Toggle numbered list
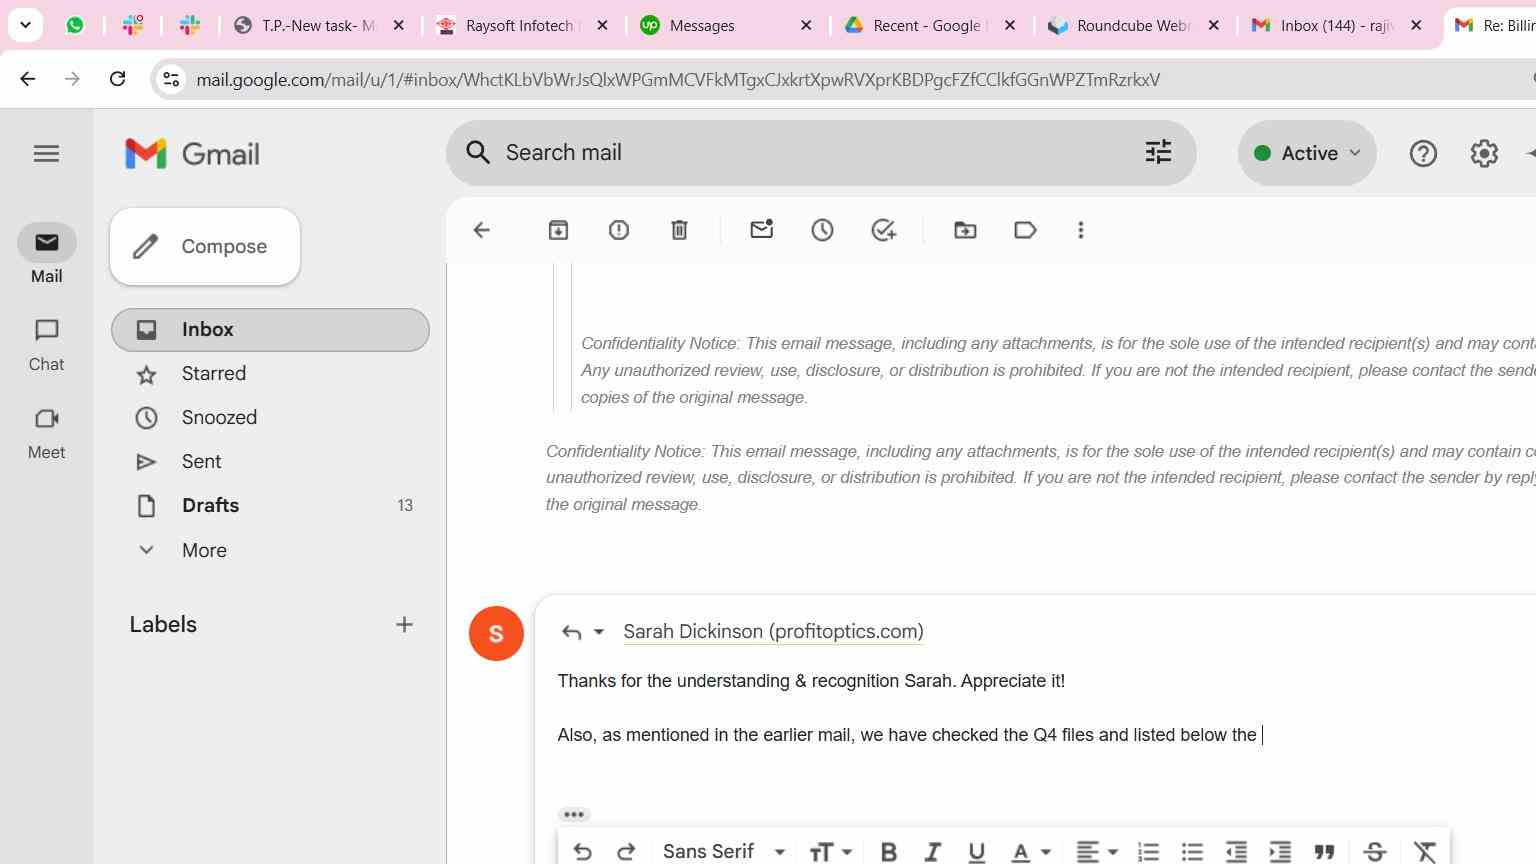The image size is (1536, 864). (x=1148, y=851)
